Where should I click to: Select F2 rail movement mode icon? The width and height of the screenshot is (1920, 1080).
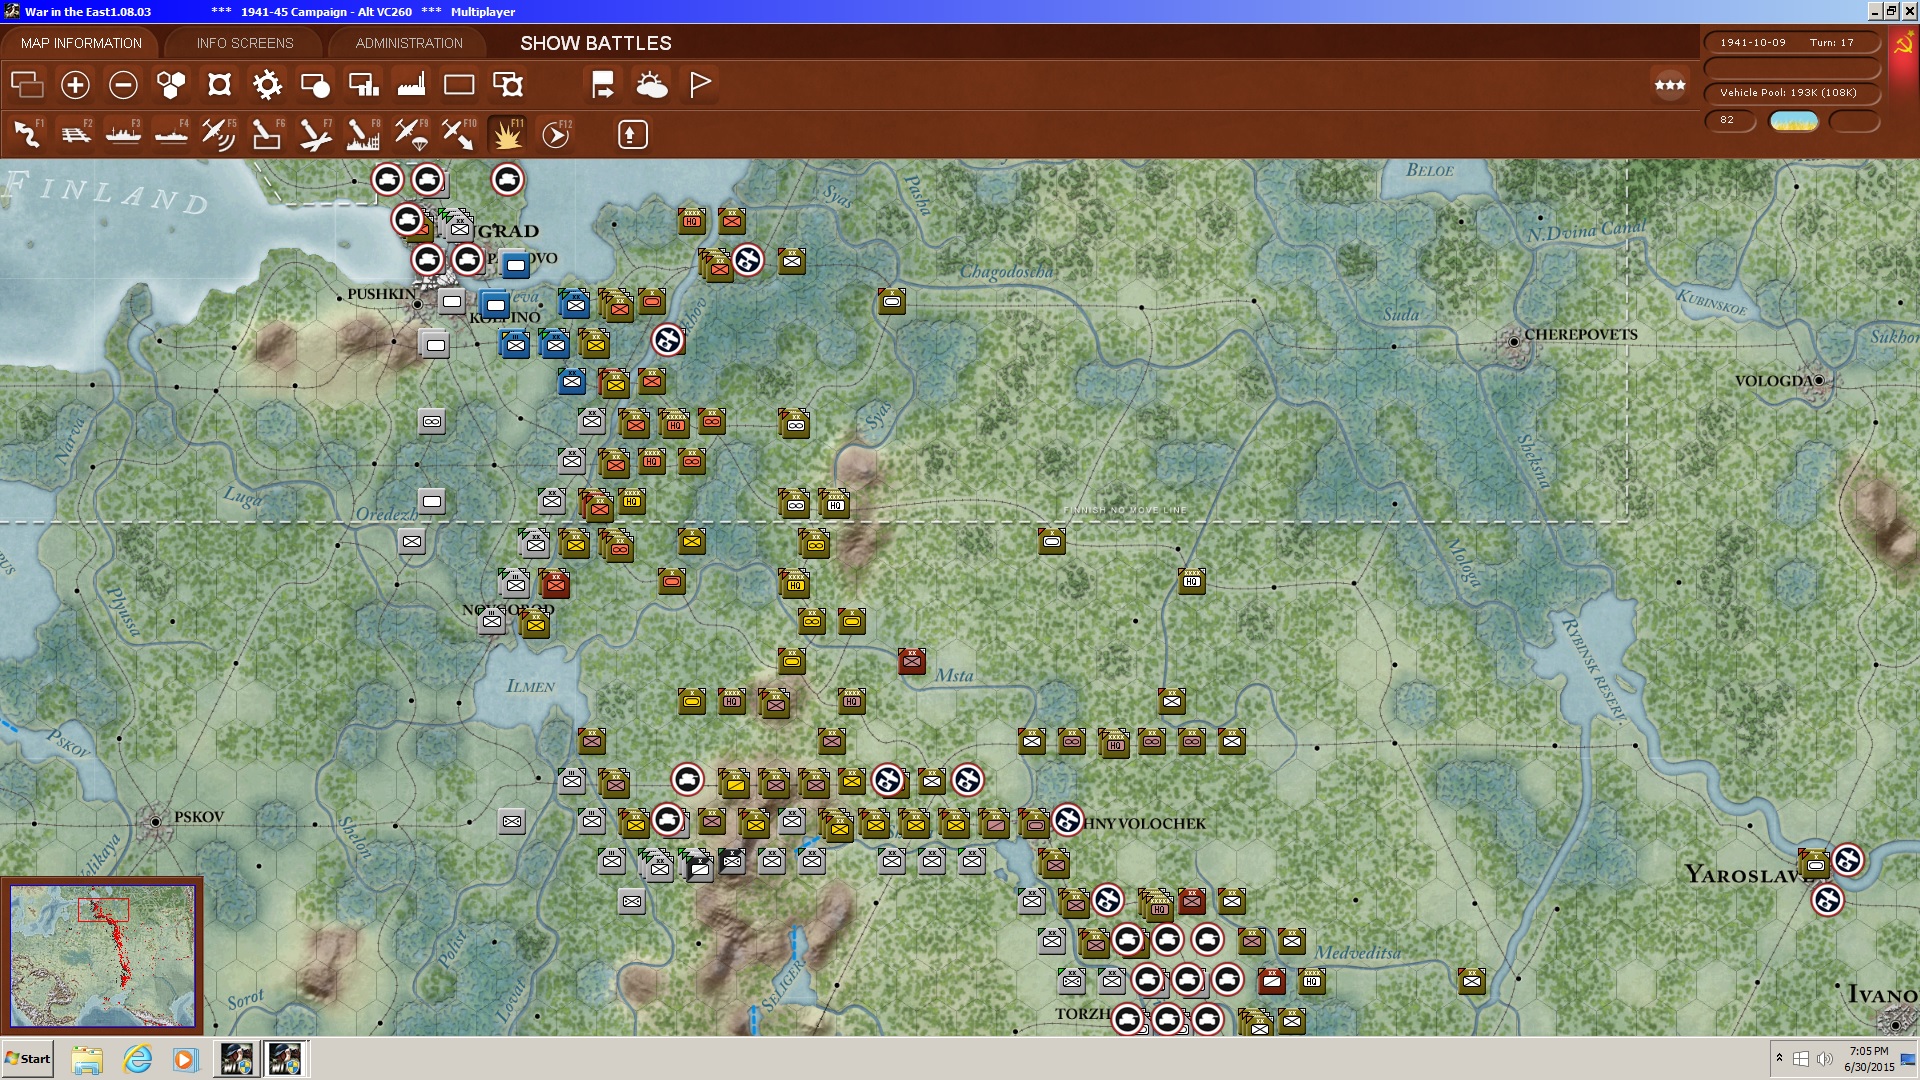[x=75, y=134]
